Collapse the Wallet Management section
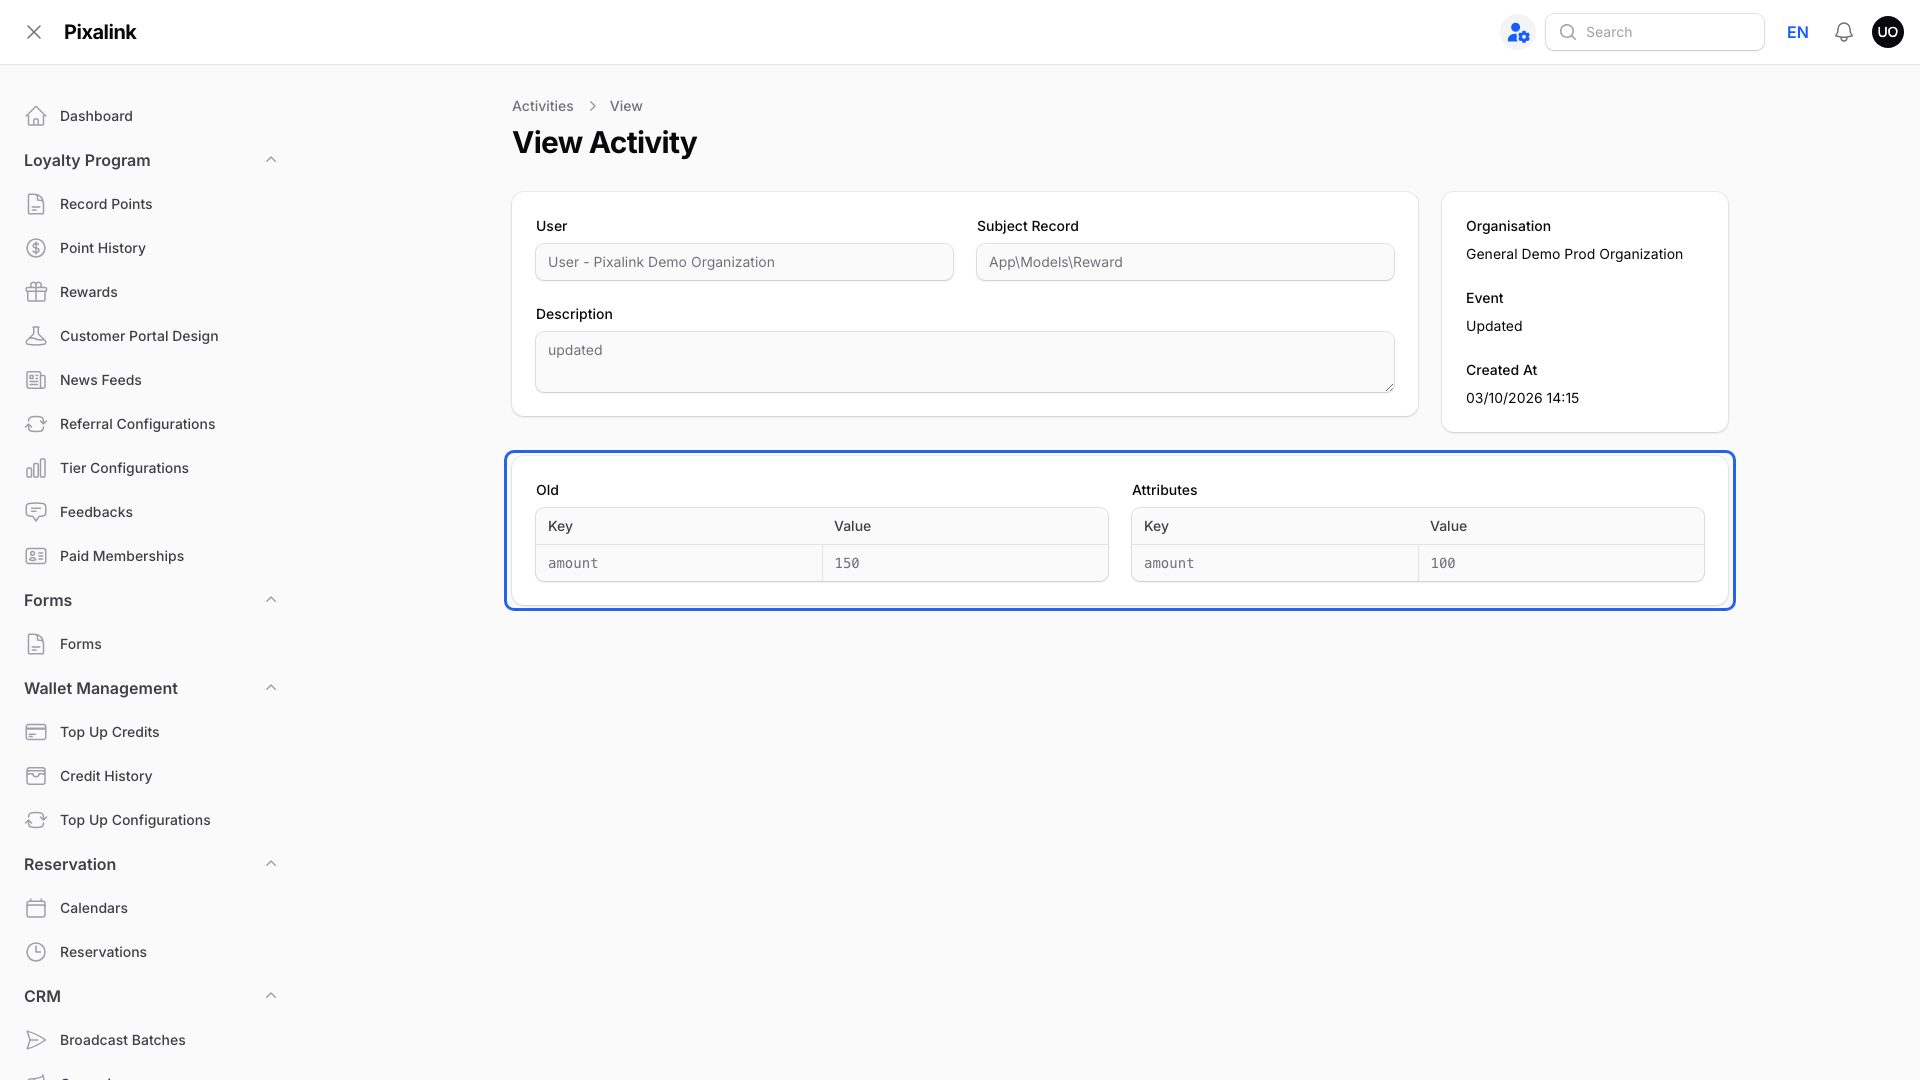The width and height of the screenshot is (1920, 1080). coord(271,688)
